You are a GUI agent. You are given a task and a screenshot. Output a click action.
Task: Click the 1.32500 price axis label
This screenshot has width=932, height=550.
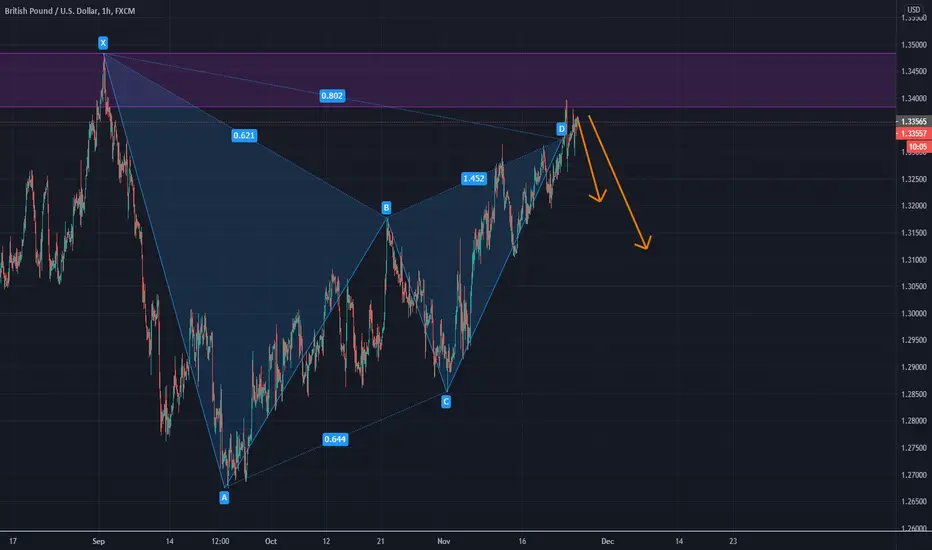(x=914, y=179)
